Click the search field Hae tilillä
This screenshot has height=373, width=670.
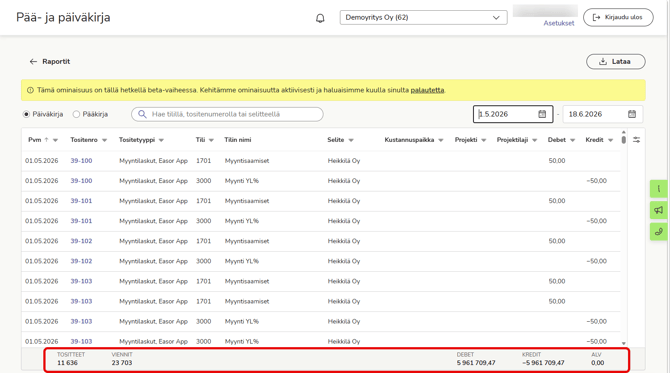(227, 114)
